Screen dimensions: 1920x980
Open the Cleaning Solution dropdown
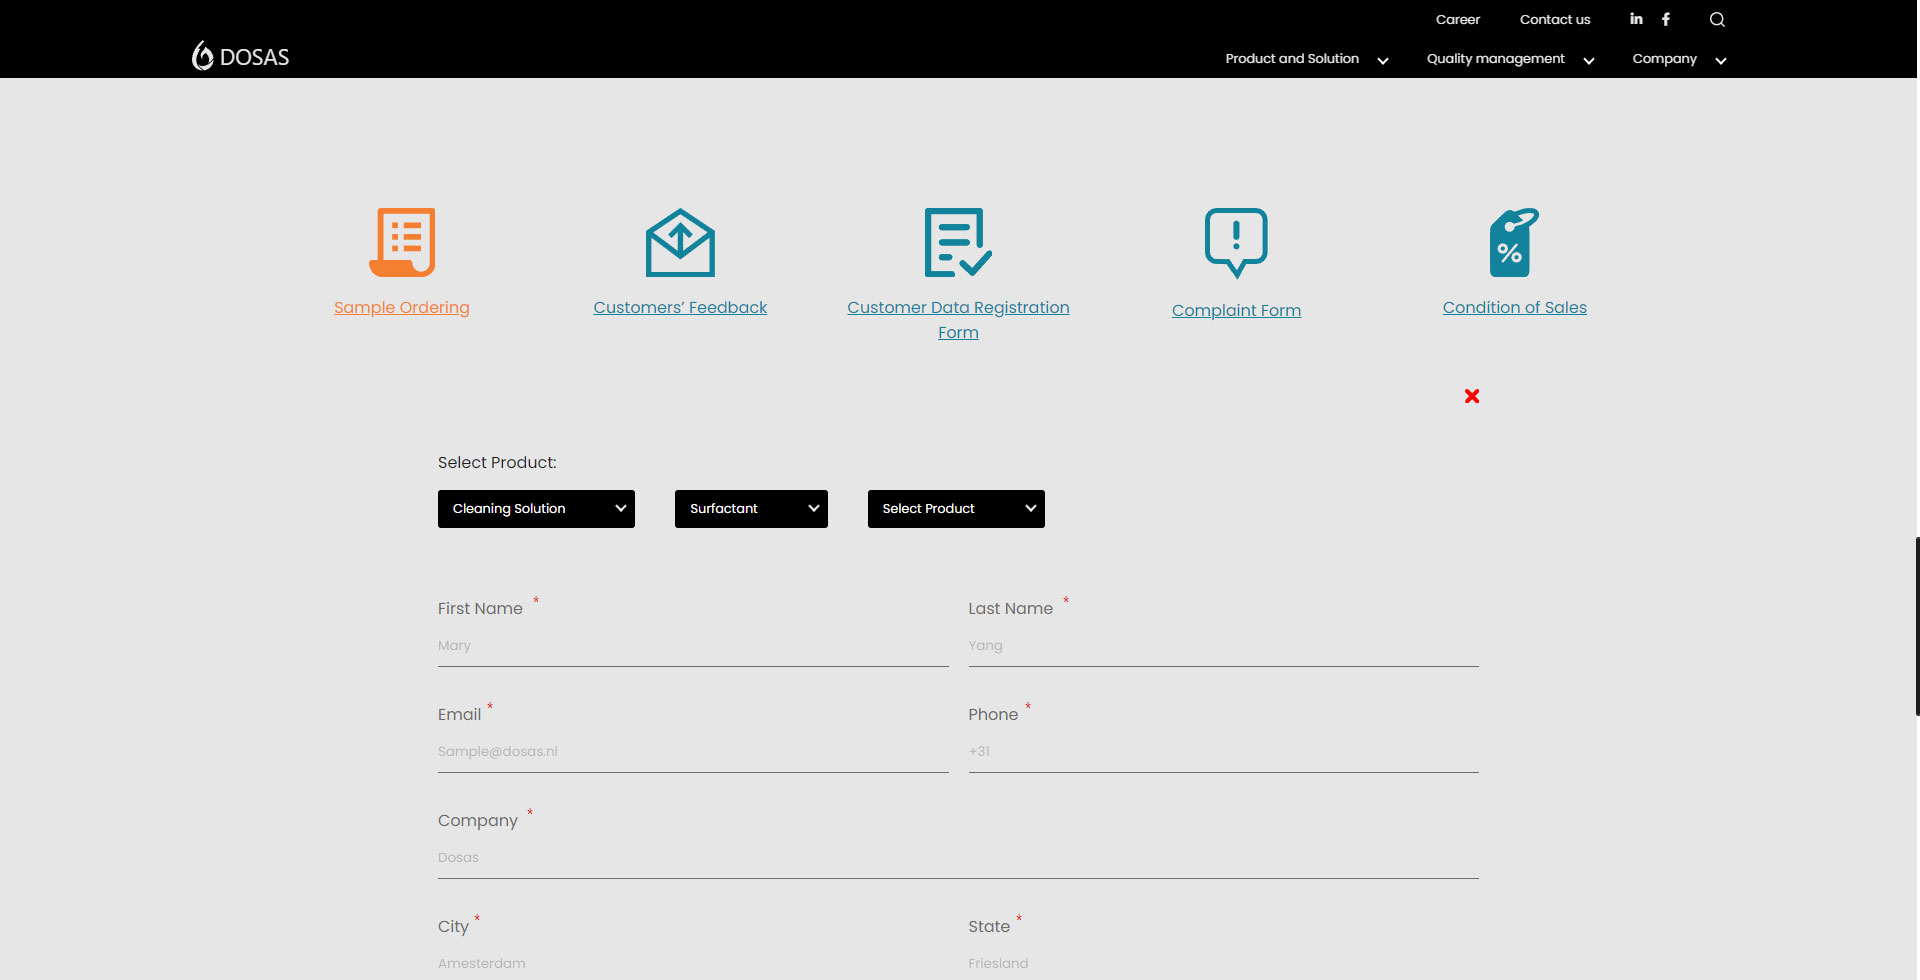(x=536, y=509)
